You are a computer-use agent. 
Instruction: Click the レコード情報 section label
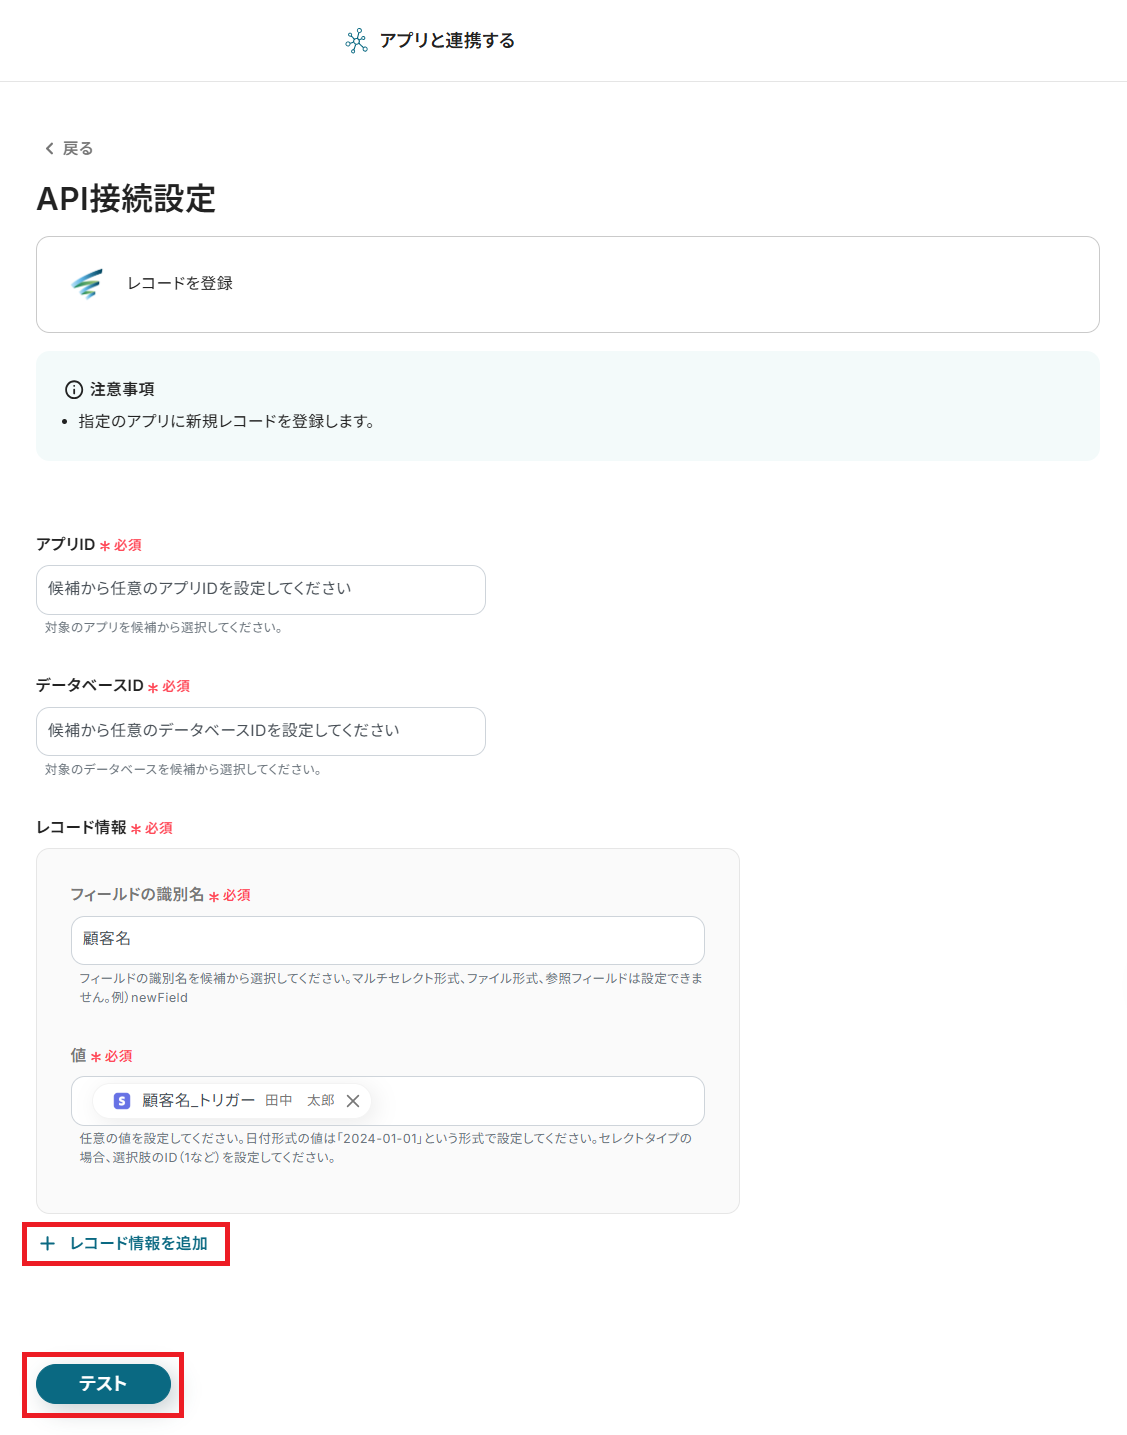click(81, 828)
